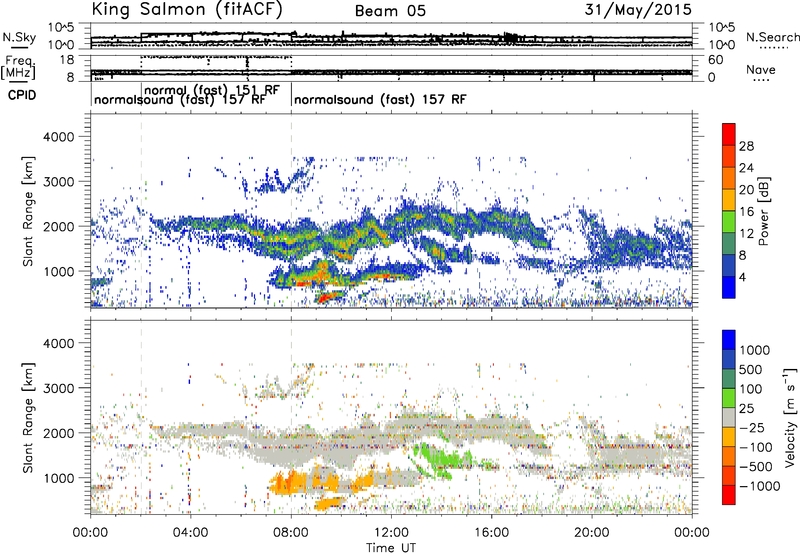The width and height of the screenshot is (800, 554).
Task: Click the "3000" tick on velocity panel range axis
Action: coord(59,388)
